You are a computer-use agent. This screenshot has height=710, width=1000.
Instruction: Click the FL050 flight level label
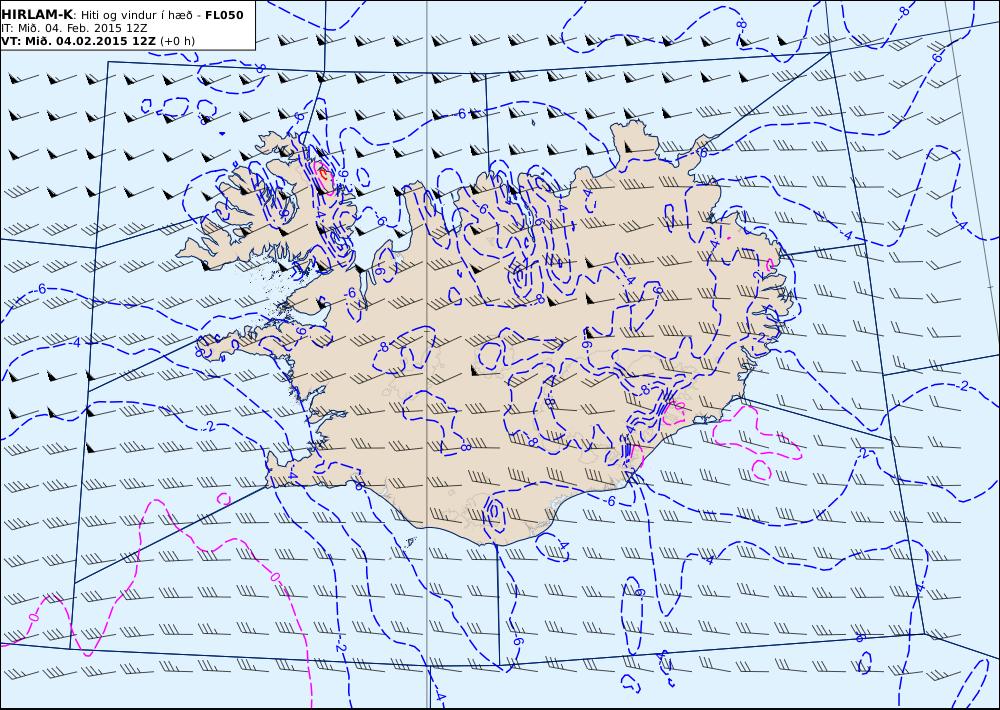[x=224, y=15]
